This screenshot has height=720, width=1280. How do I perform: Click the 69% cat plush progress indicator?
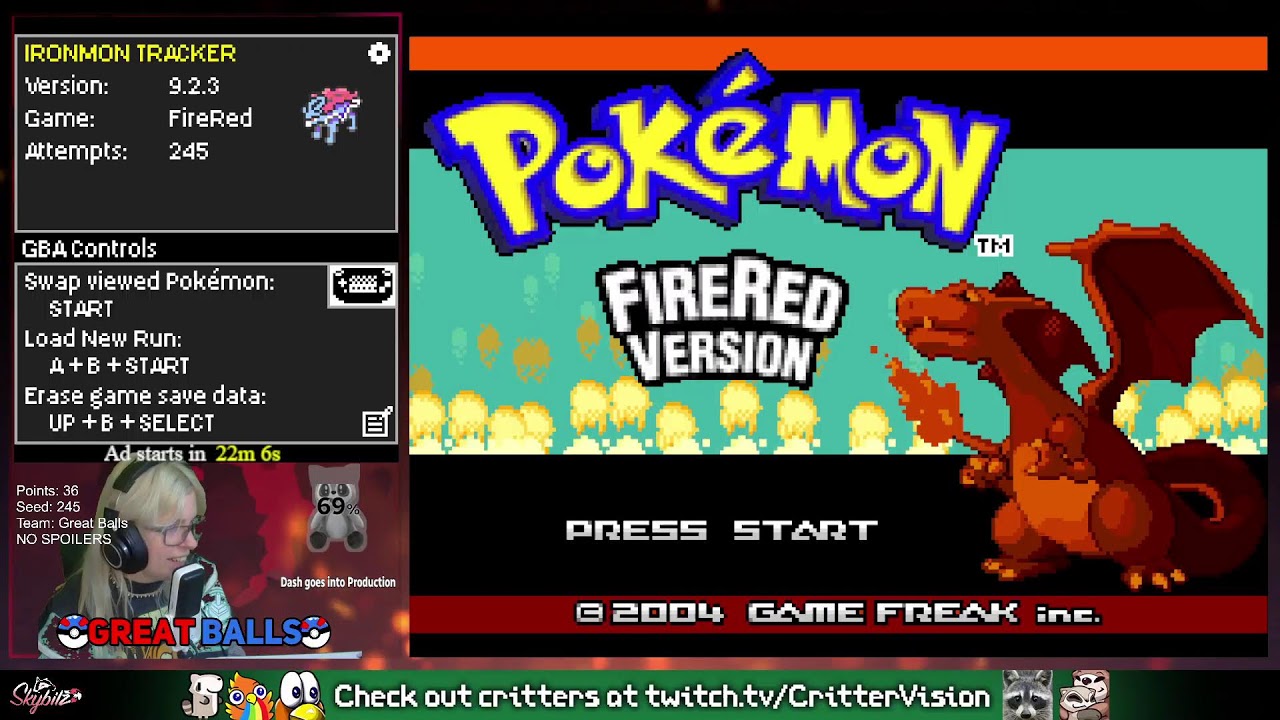[337, 509]
